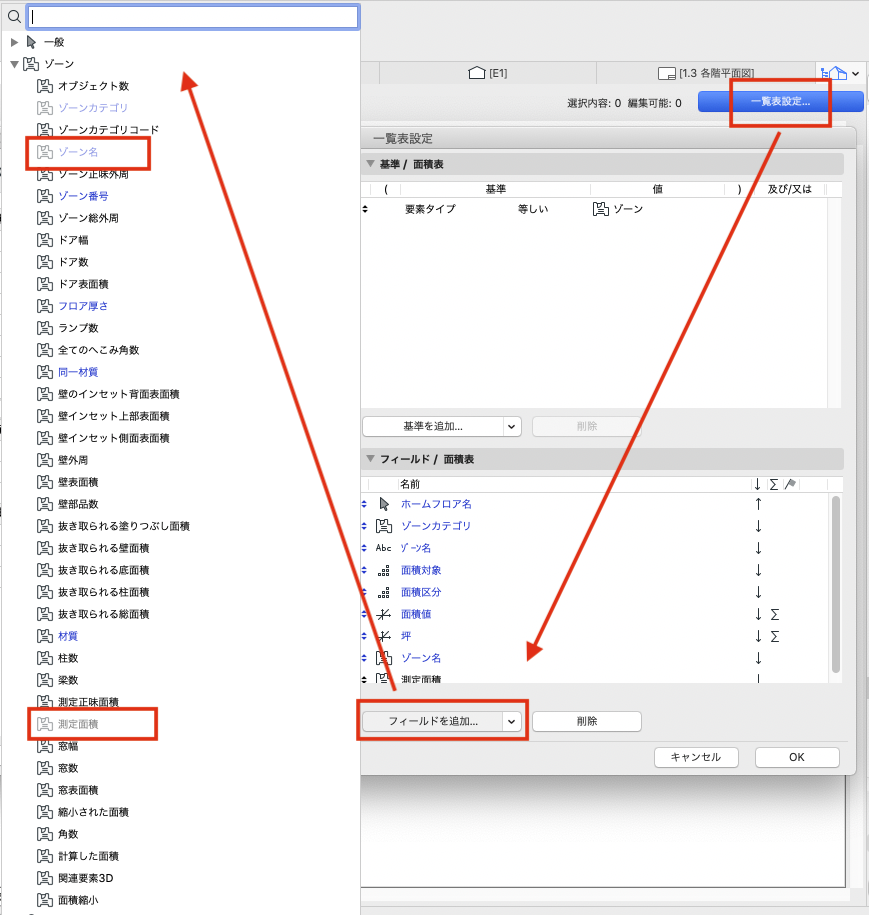Choose ゾーン名 in the field list

coord(78,152)
